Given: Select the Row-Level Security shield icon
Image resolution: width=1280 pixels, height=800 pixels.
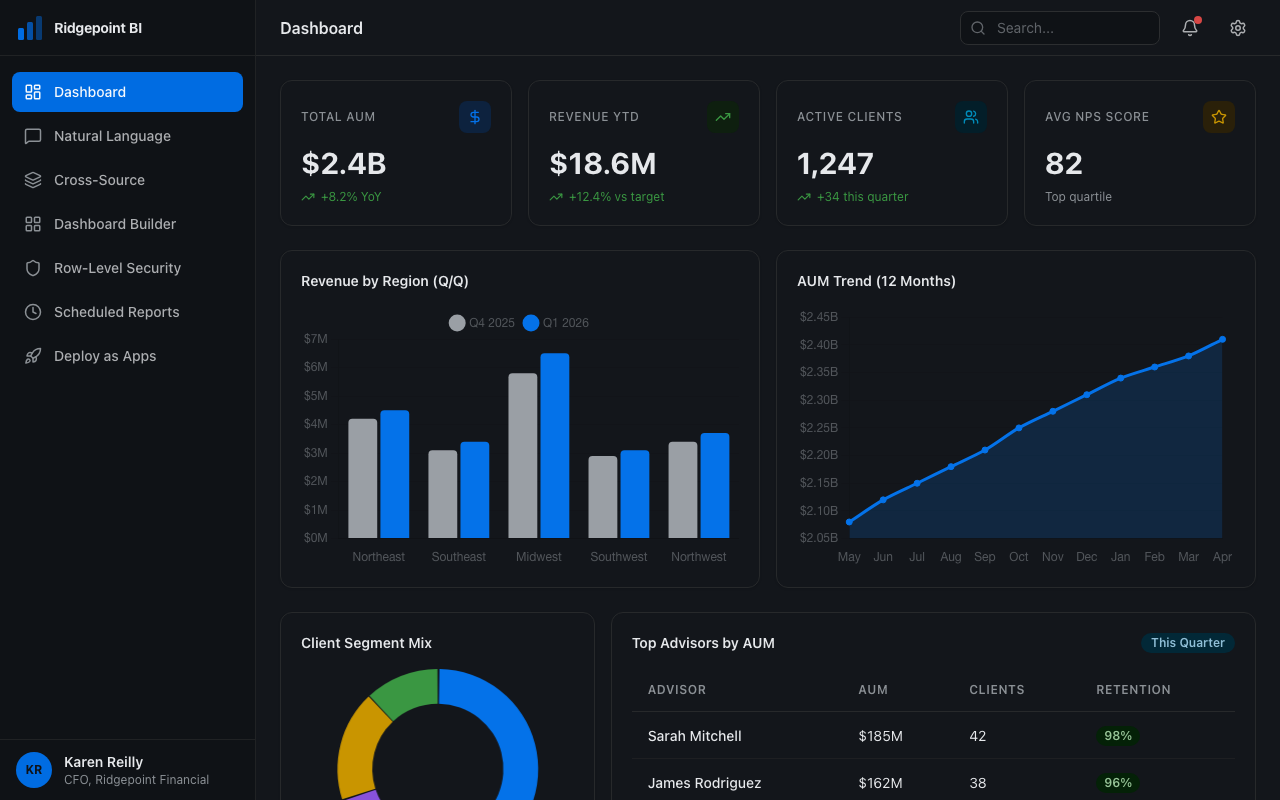Looking at the screenshot, I should coord(32,268).
